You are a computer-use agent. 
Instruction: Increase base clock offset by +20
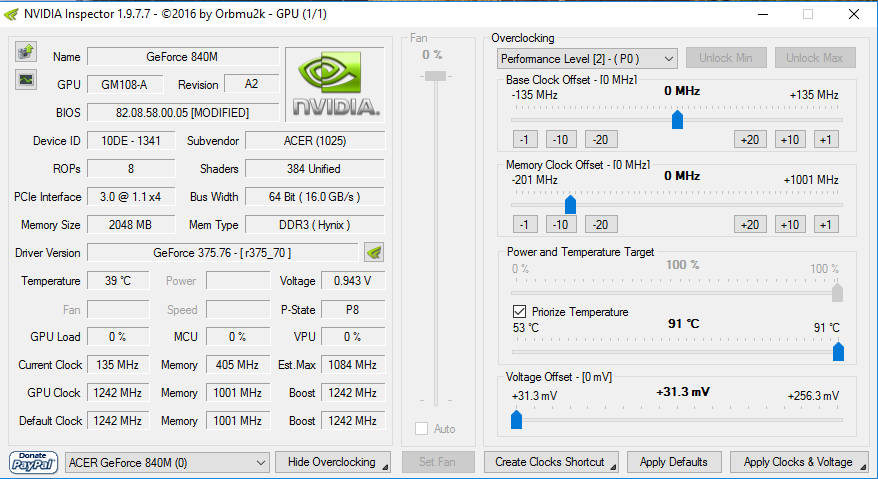749,139
